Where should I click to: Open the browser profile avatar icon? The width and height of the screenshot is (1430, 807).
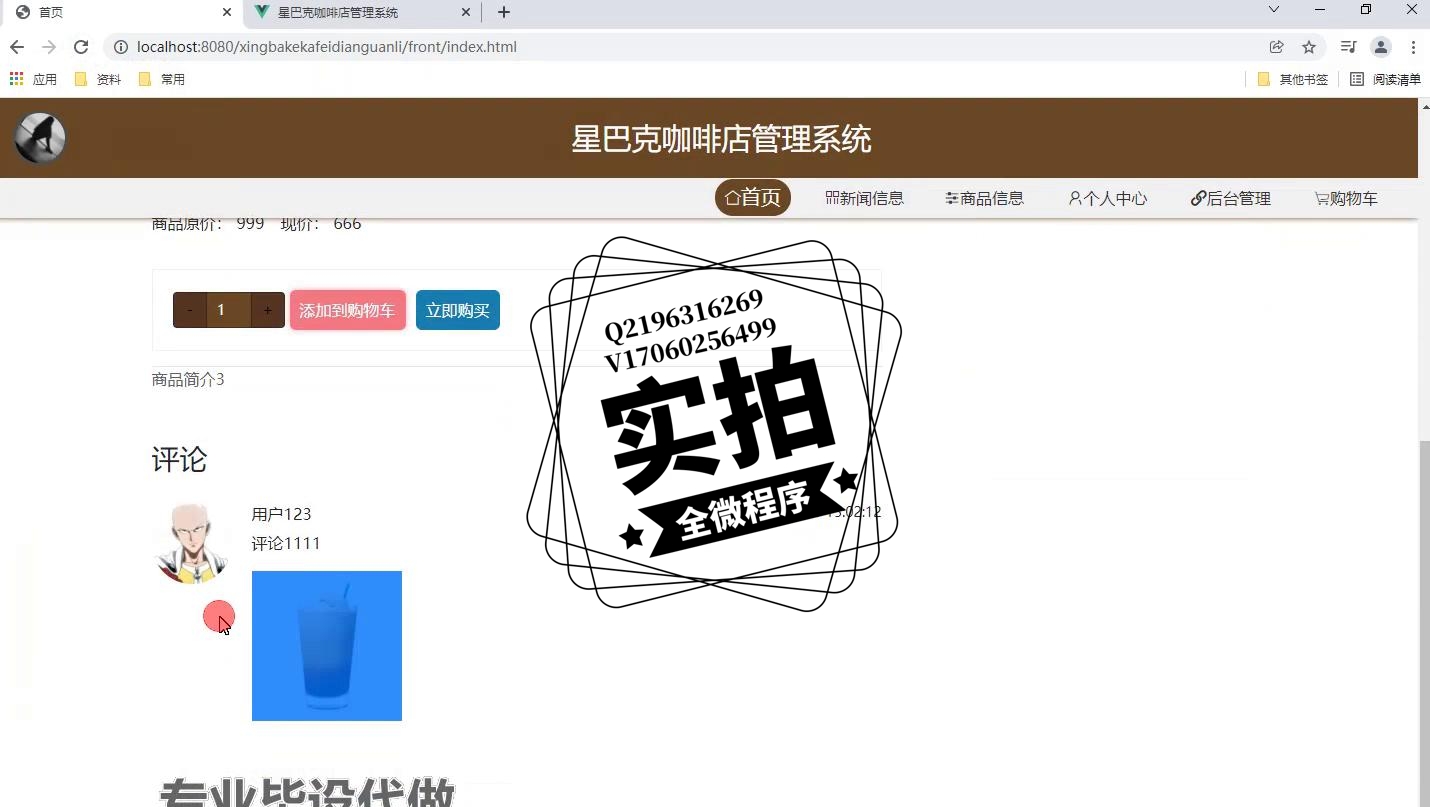1381,47
